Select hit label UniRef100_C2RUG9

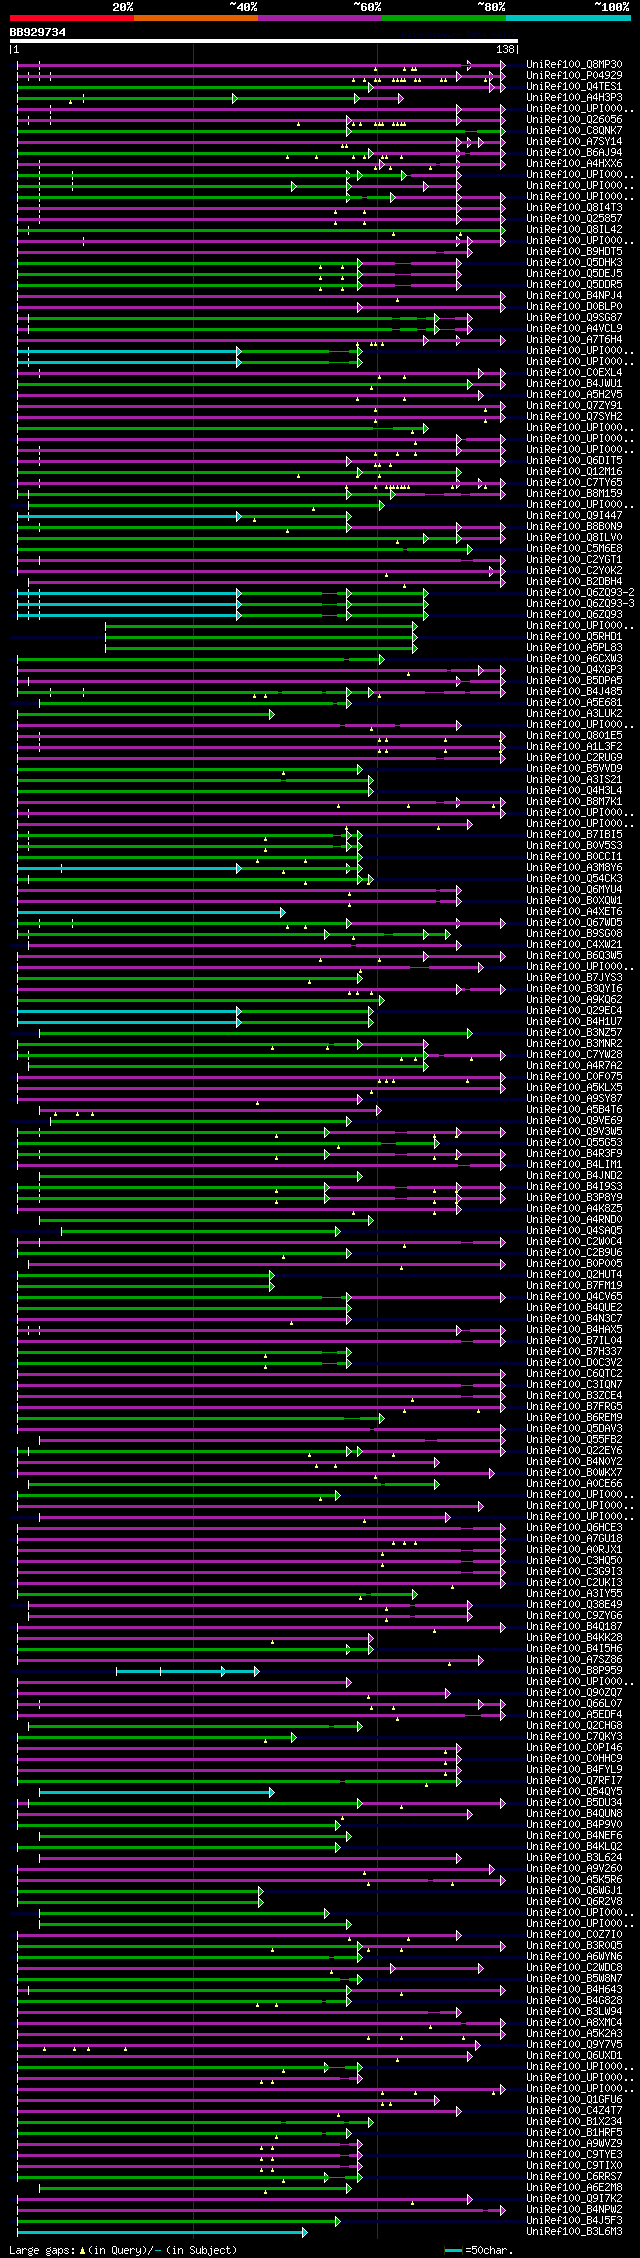coord(574,757)
